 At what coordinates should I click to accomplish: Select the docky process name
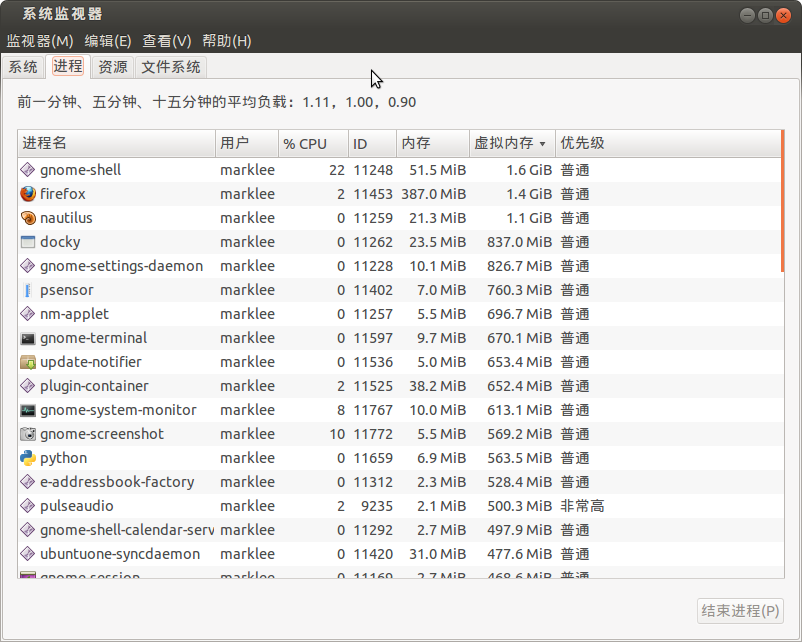coord(60,242)
